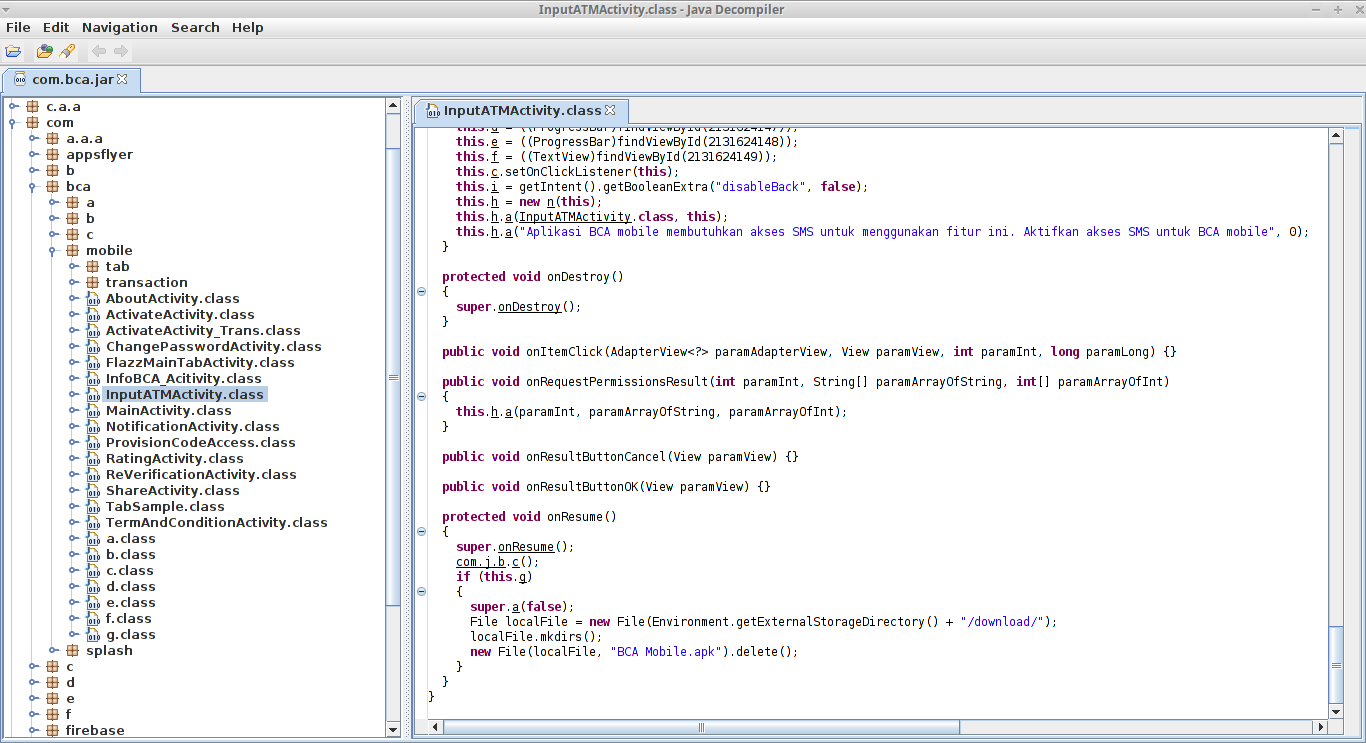The height and width of the screenshot is (743, 1366).
Task: Select FlazzMainTabActivity.class in the tree
Action: pos(200,363)
